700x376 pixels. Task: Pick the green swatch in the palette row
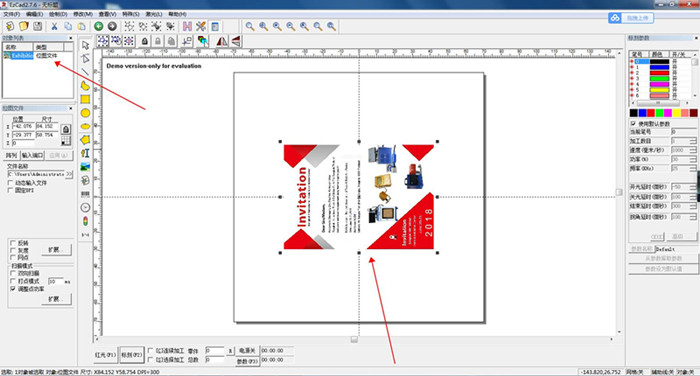point(659,113)
